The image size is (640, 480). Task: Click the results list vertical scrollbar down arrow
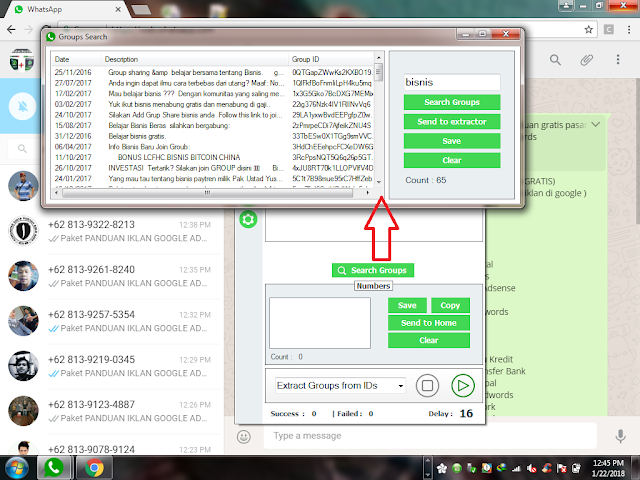click(x=379, y=182)
